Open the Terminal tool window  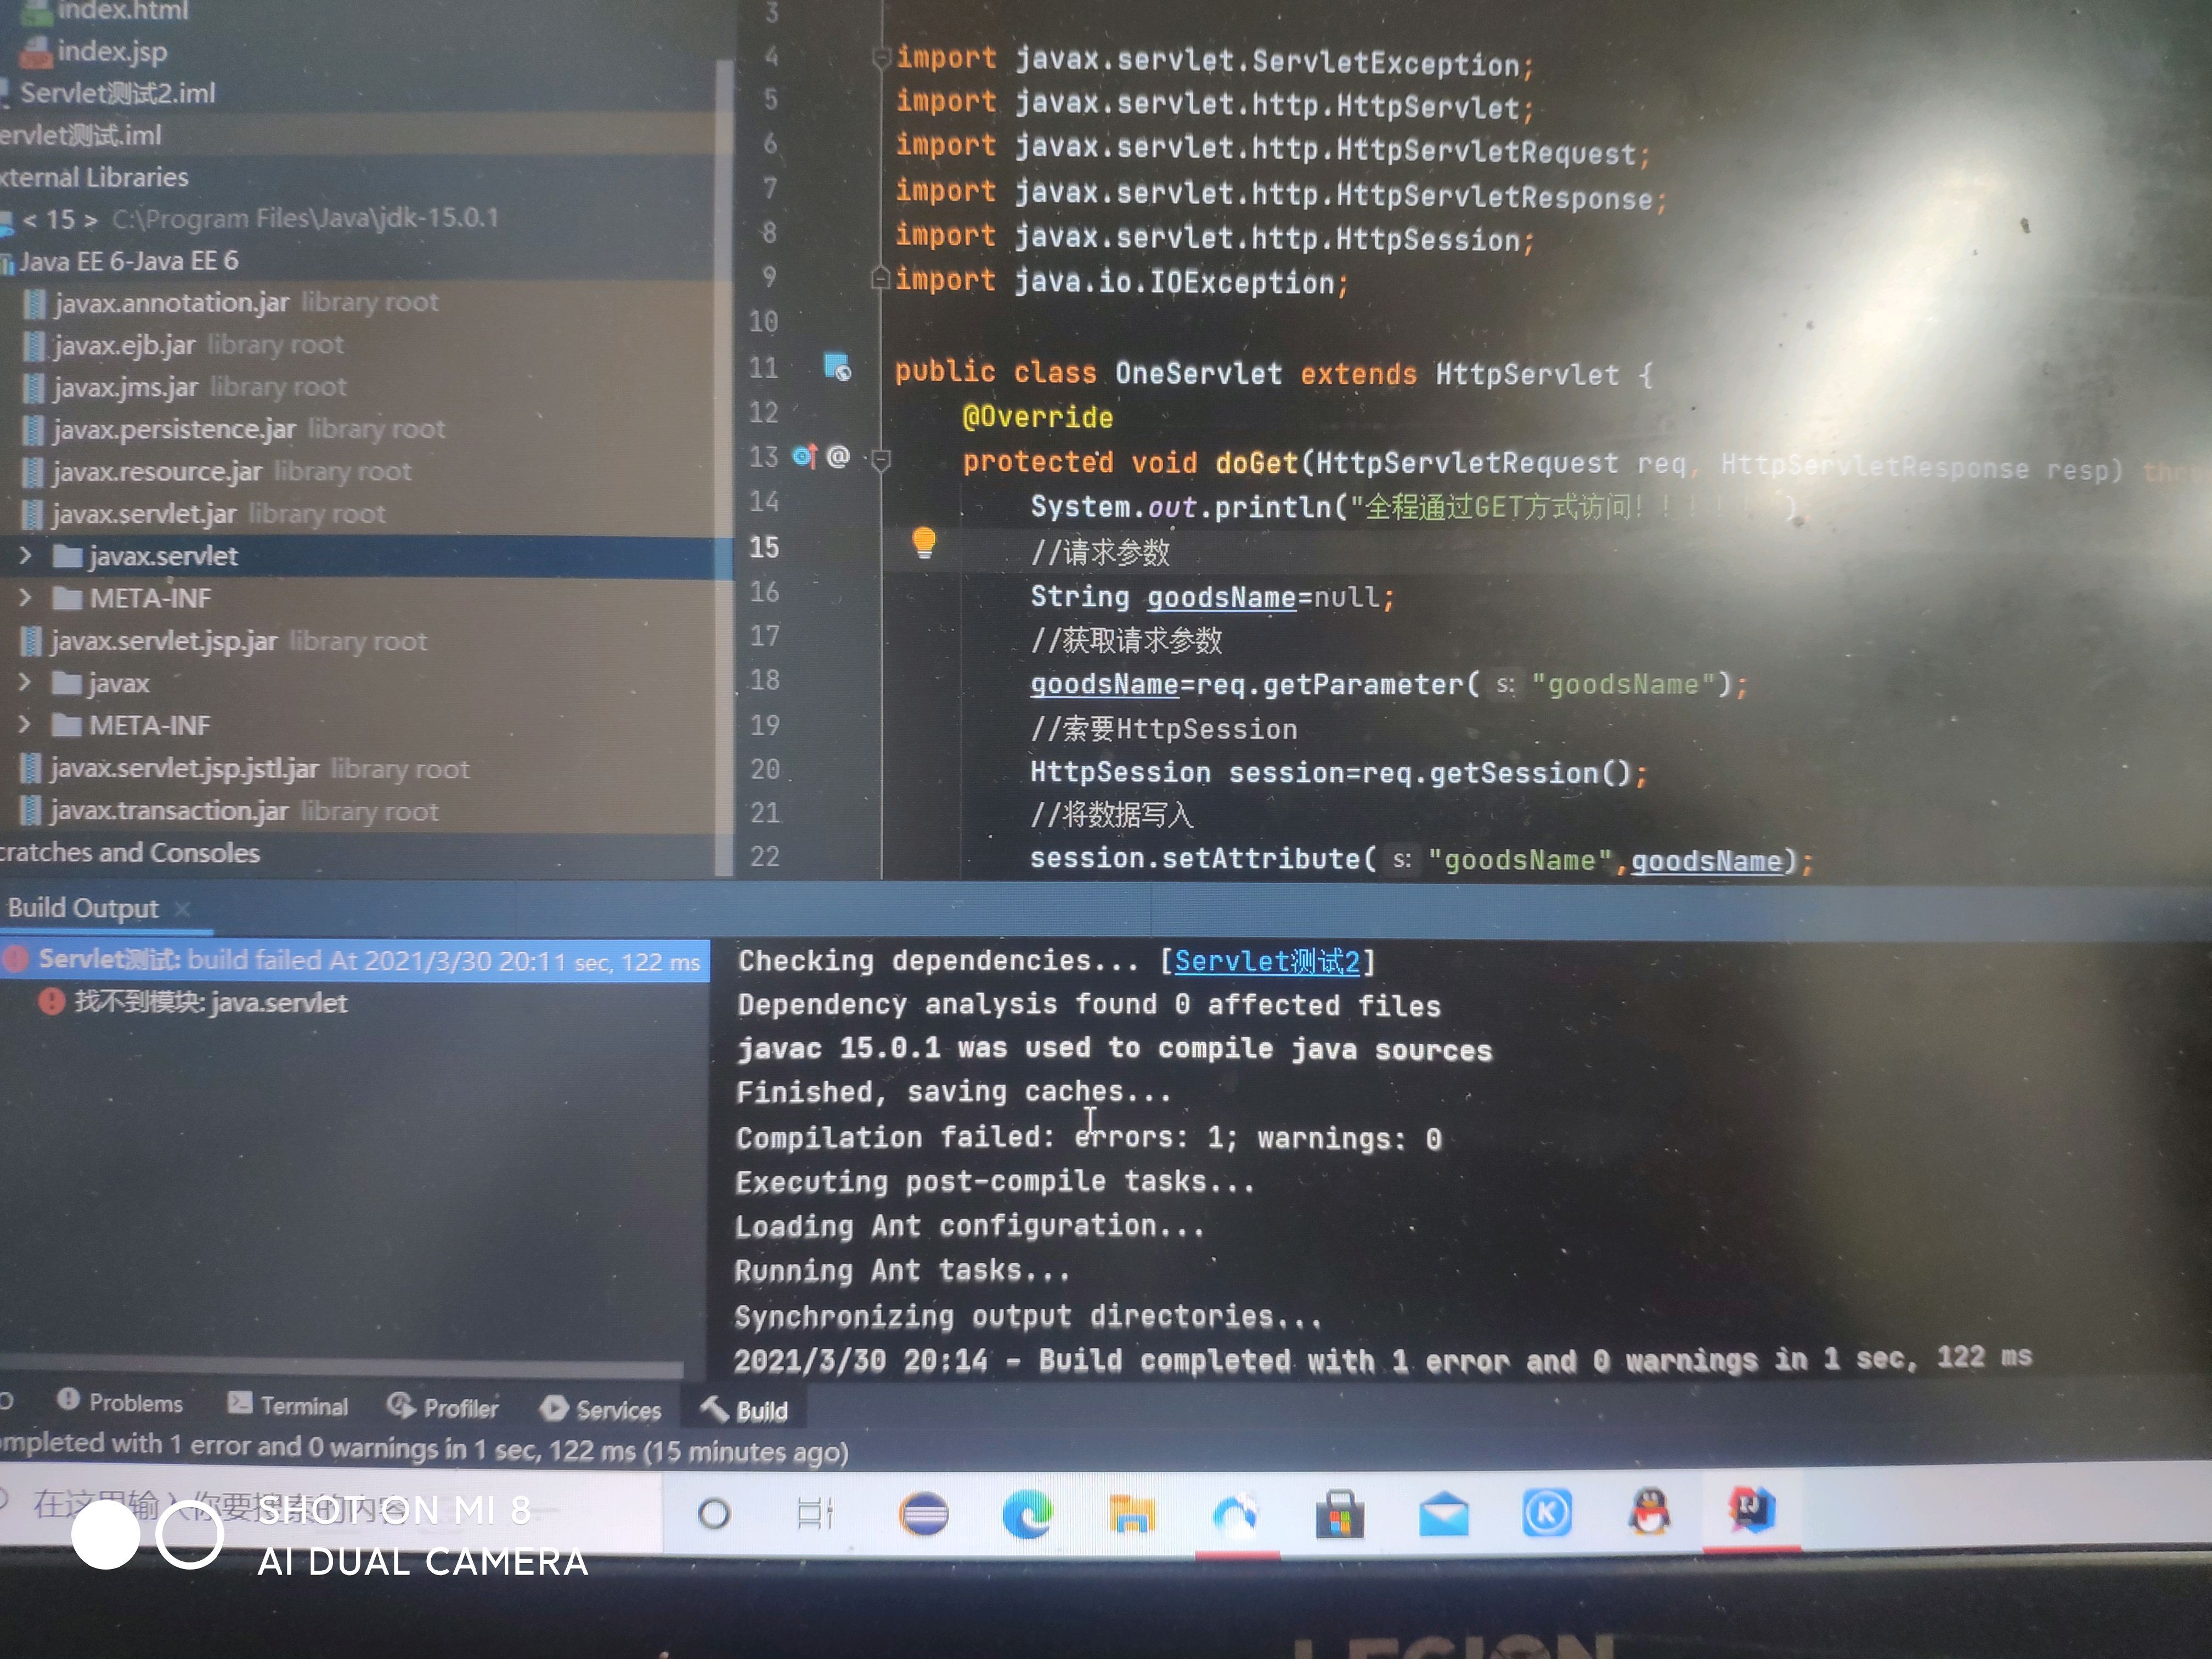click(x=288, y=1405)
